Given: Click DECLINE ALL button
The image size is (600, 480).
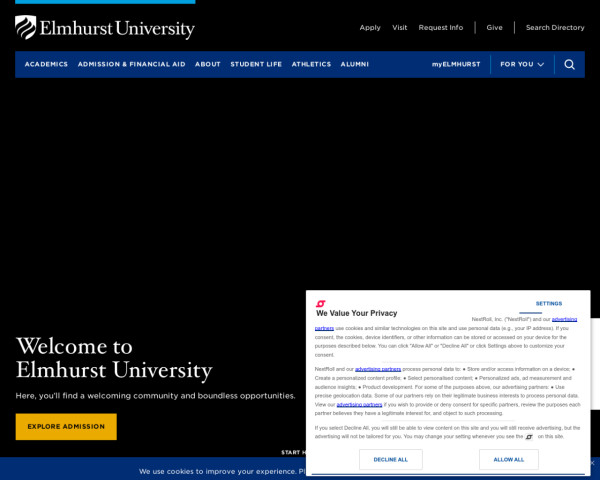Looking at the screenshot, I should [x=391, y=459].
